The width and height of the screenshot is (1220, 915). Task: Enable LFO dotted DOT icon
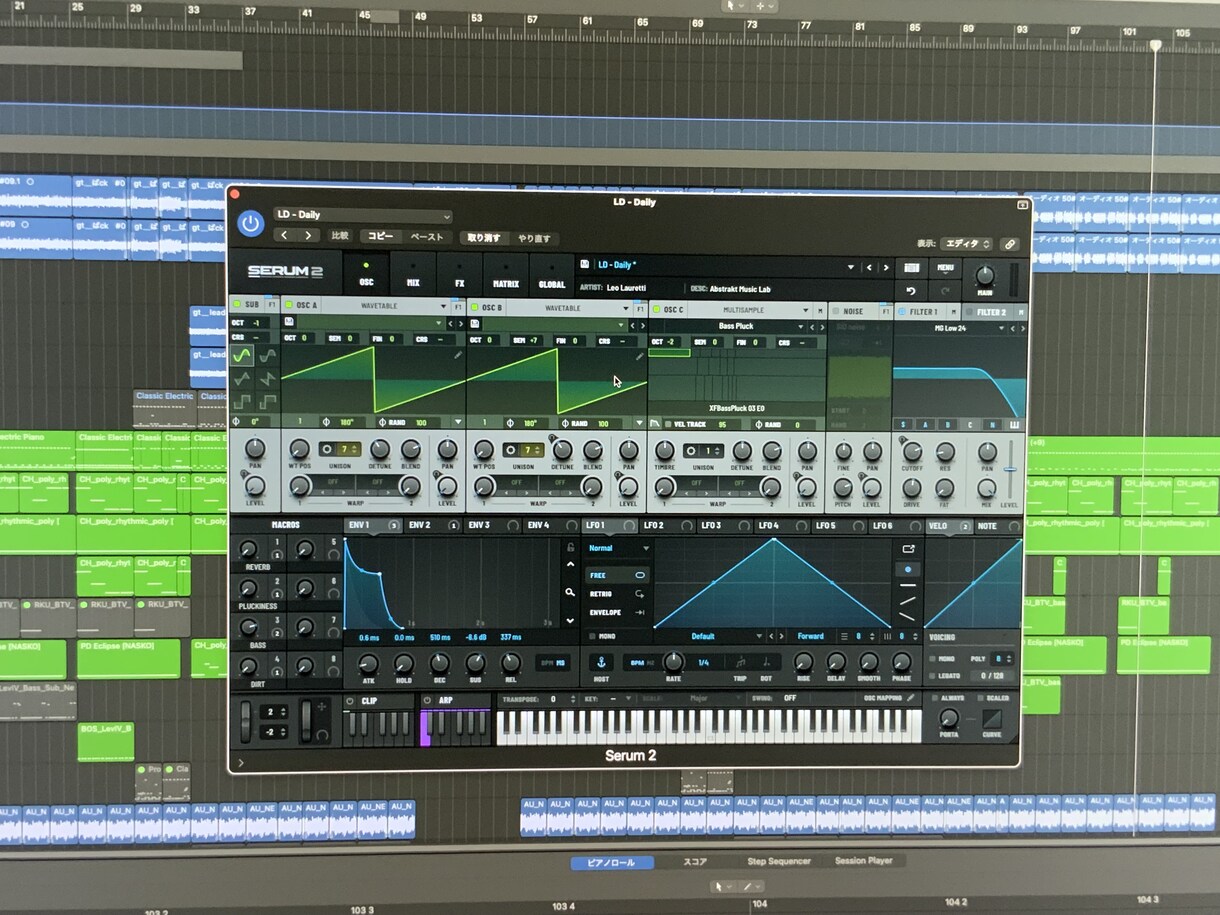[x=766, y=662]
